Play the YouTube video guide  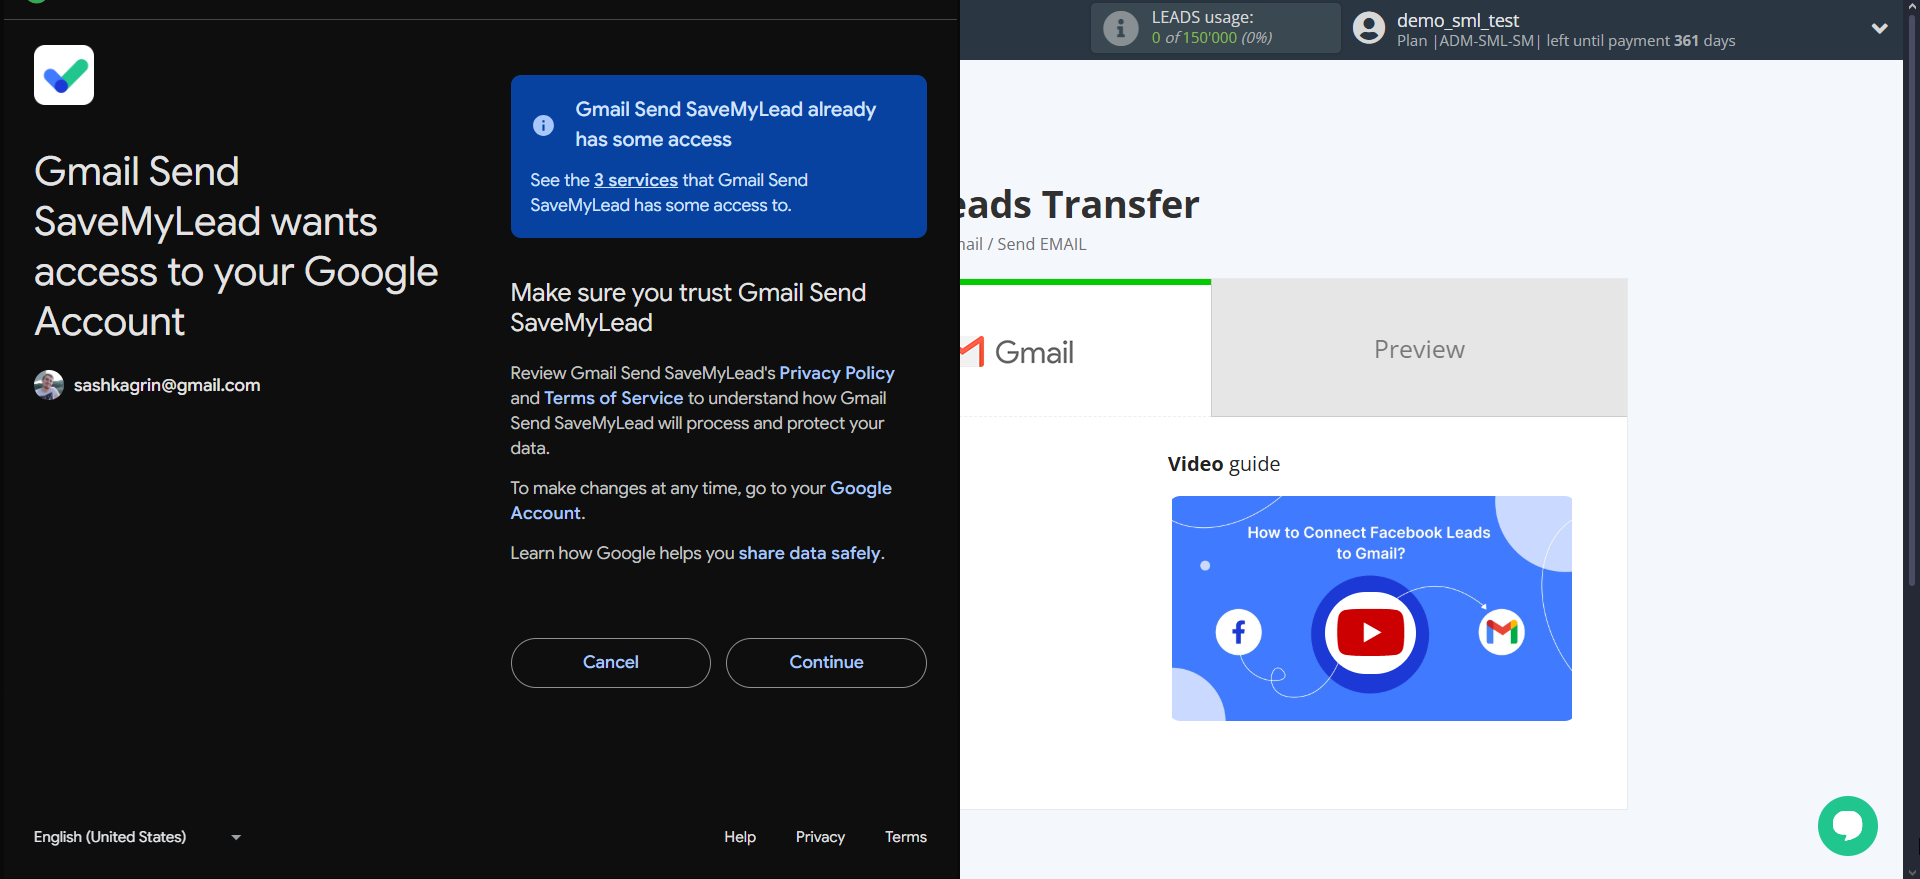[x=1370, y=633]
